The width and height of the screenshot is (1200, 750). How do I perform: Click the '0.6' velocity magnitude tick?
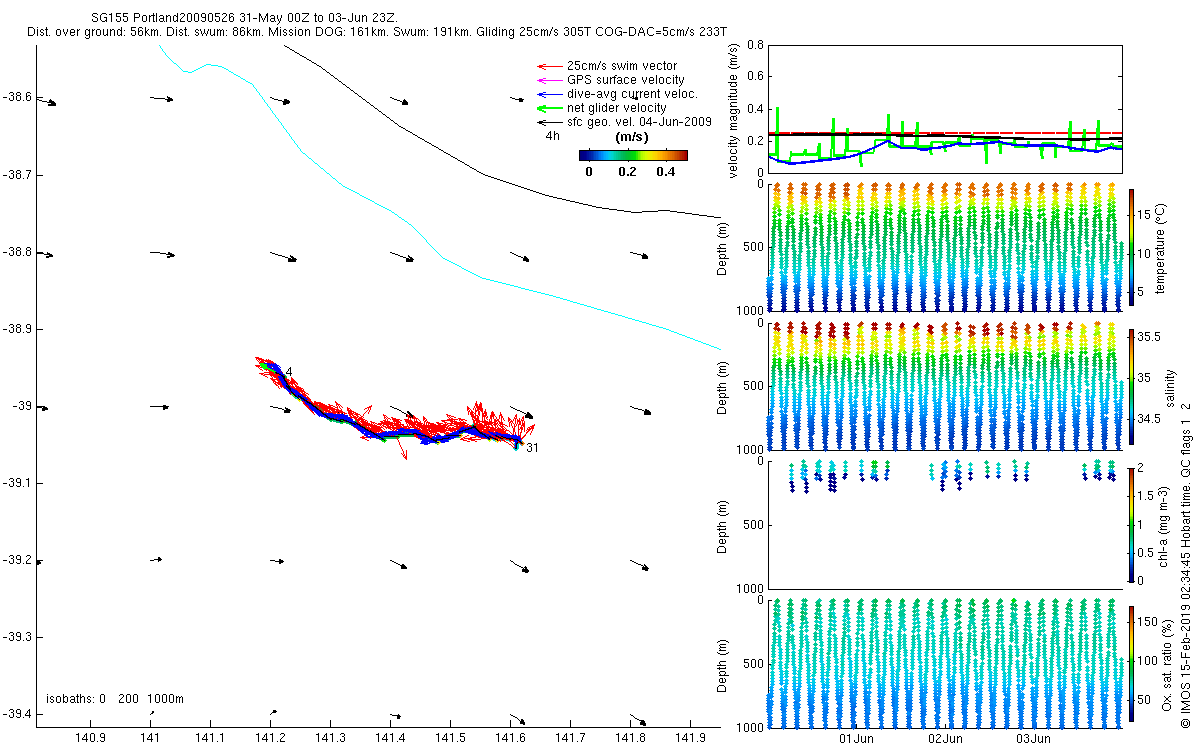coord(755,77)
